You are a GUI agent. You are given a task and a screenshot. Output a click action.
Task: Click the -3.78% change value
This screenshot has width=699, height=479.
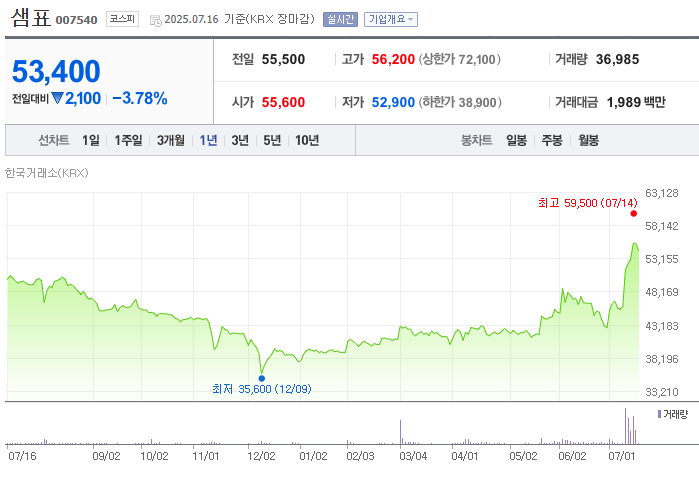[140, 98]
